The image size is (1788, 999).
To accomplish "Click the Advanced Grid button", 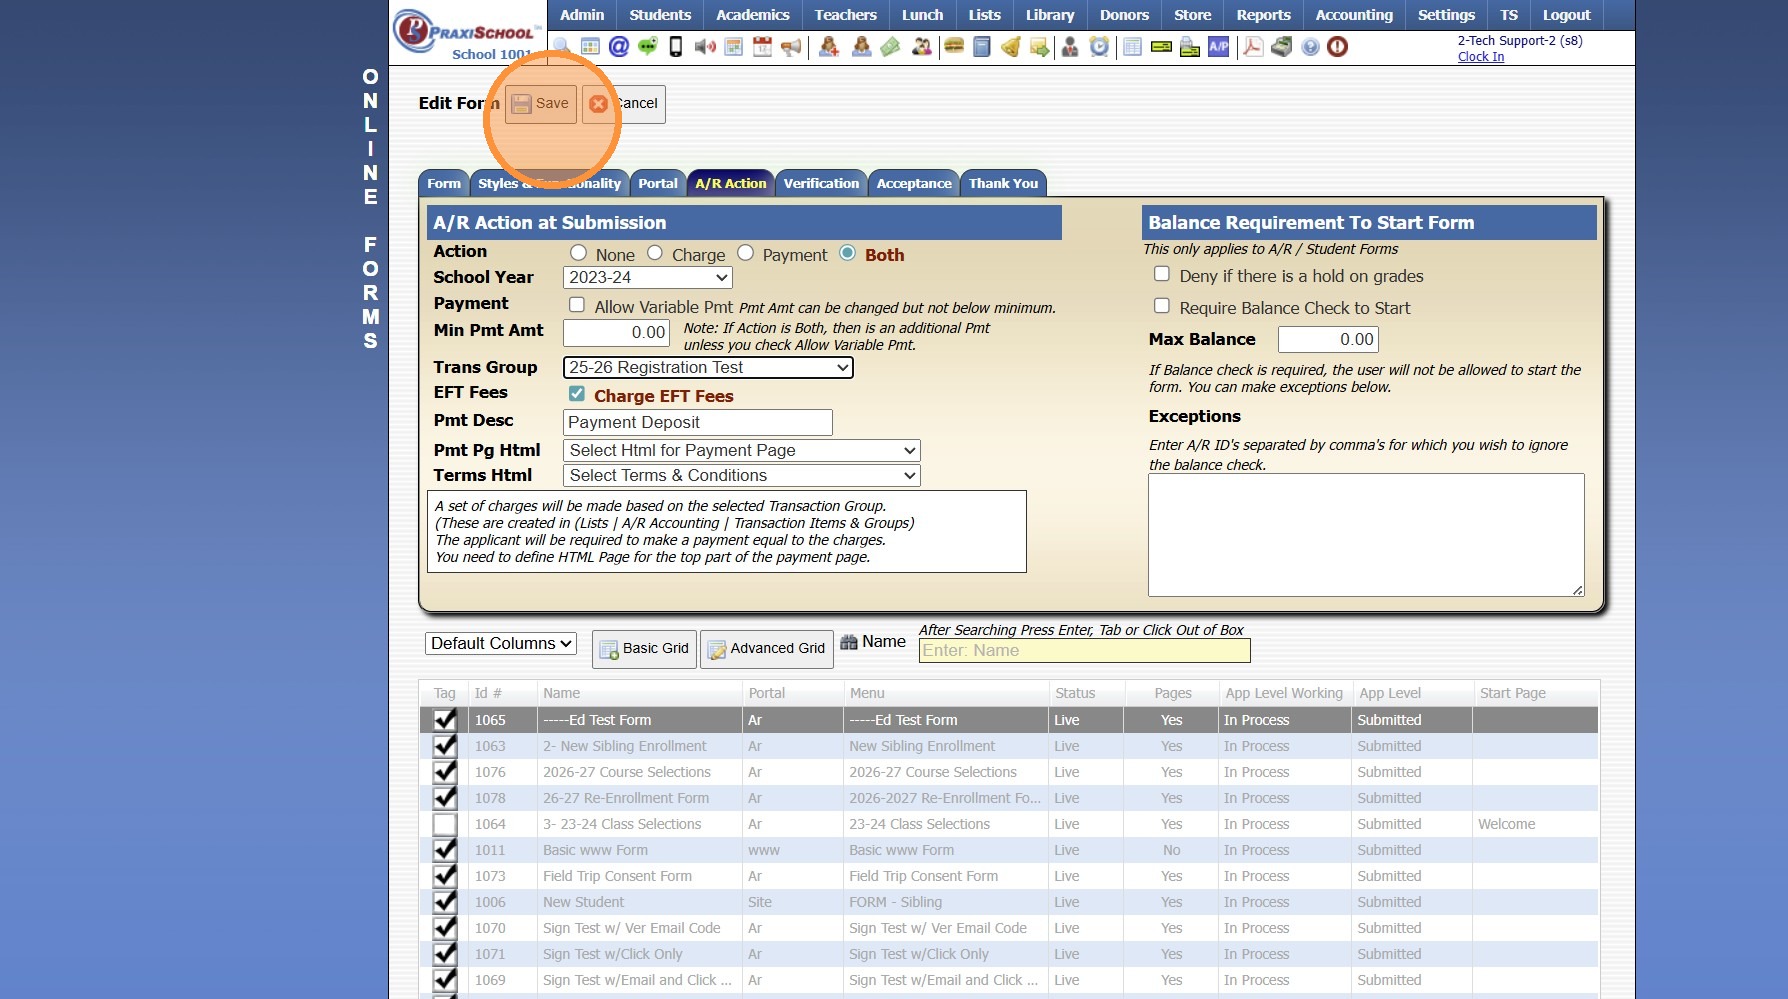I will [766, 649].
